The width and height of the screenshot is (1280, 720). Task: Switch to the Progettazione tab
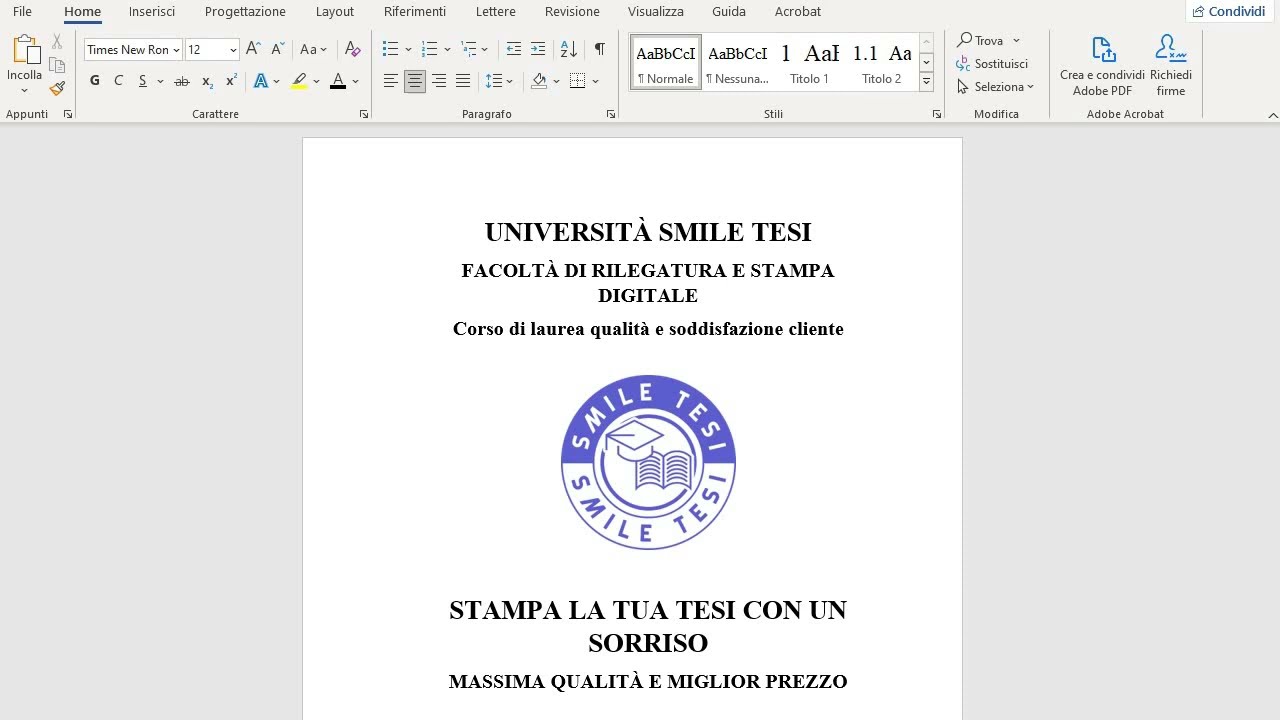tap(245, 12)
